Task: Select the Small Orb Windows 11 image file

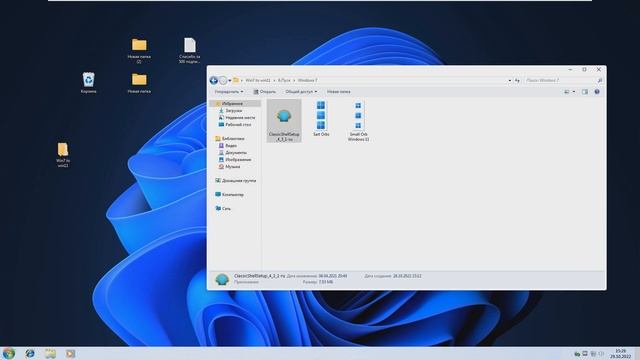Action: (x=358, y=121)
